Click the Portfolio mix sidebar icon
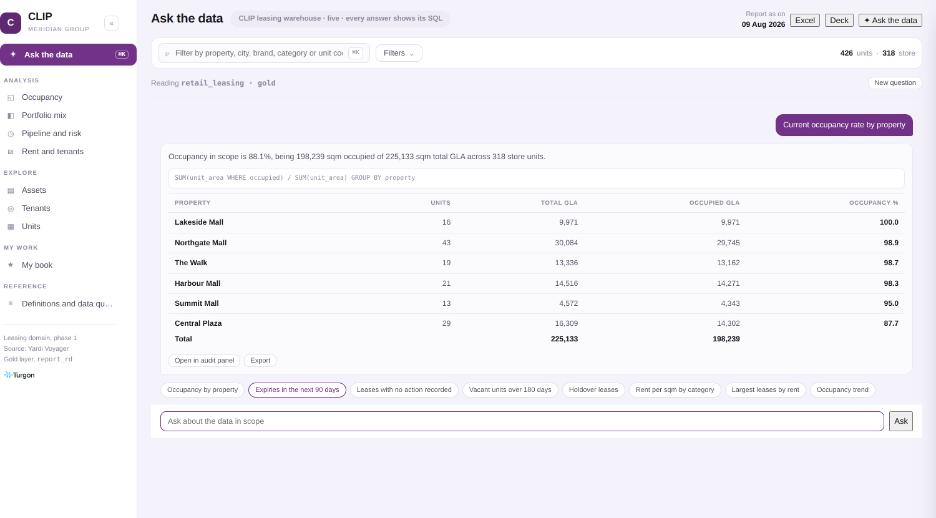 pos(10,115)
